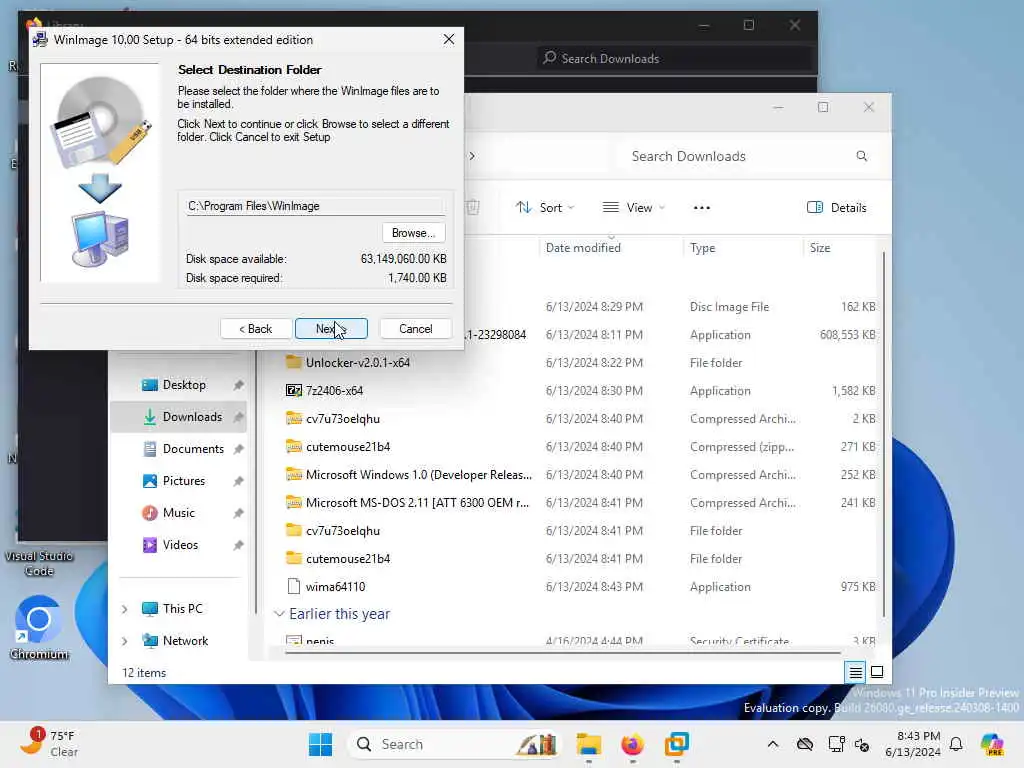Open the weather widget showing 75°F
Image resolution: width=1024 pixels, height=768 pixels.
point(50,743)
